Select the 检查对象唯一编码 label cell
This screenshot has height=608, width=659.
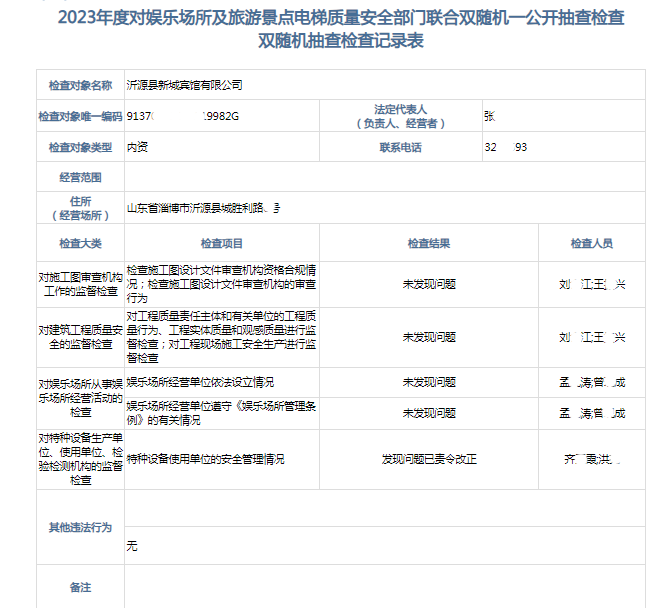coord(80,116)
